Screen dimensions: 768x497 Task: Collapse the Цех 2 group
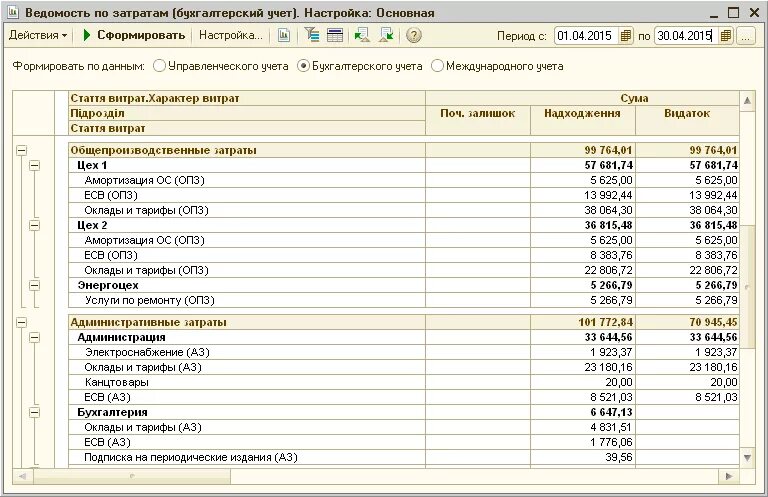click(x=34, y=225)
